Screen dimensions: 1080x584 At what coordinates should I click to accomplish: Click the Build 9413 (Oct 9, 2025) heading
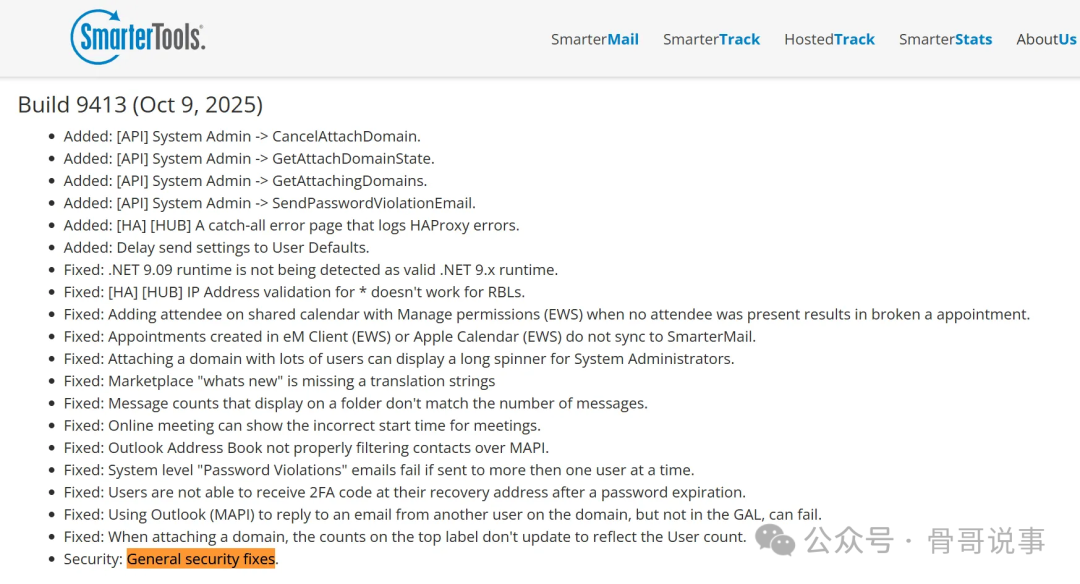140,104
